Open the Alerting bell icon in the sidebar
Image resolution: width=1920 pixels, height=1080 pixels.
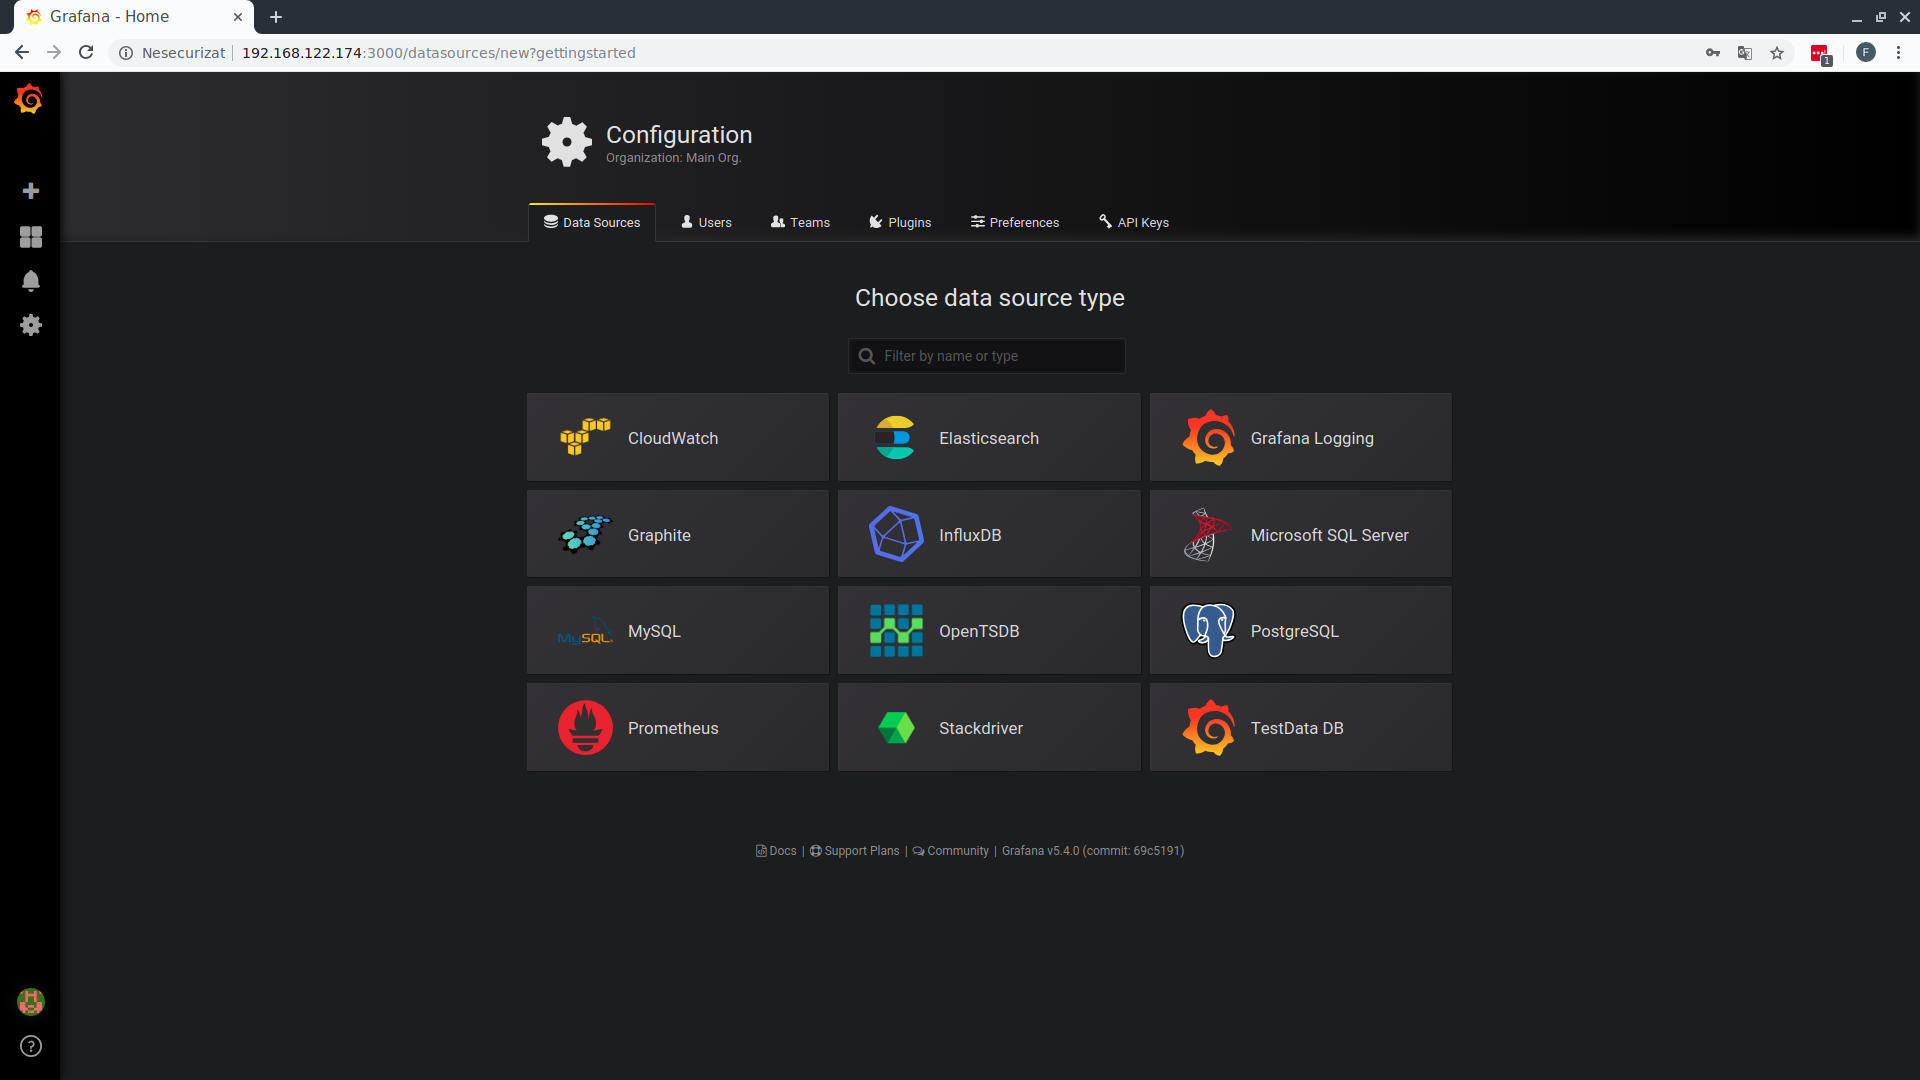31,281
